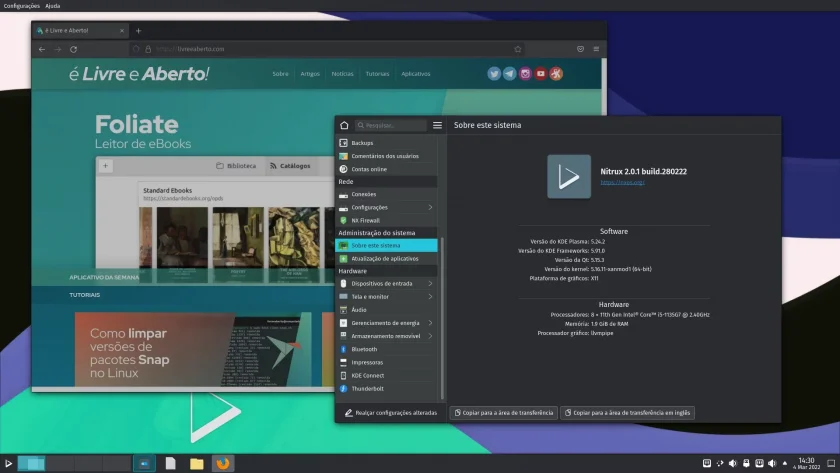Screen dimensions: 840x473
Task: Switch to first virtual desktop pager
Action: tap(32, 463)
